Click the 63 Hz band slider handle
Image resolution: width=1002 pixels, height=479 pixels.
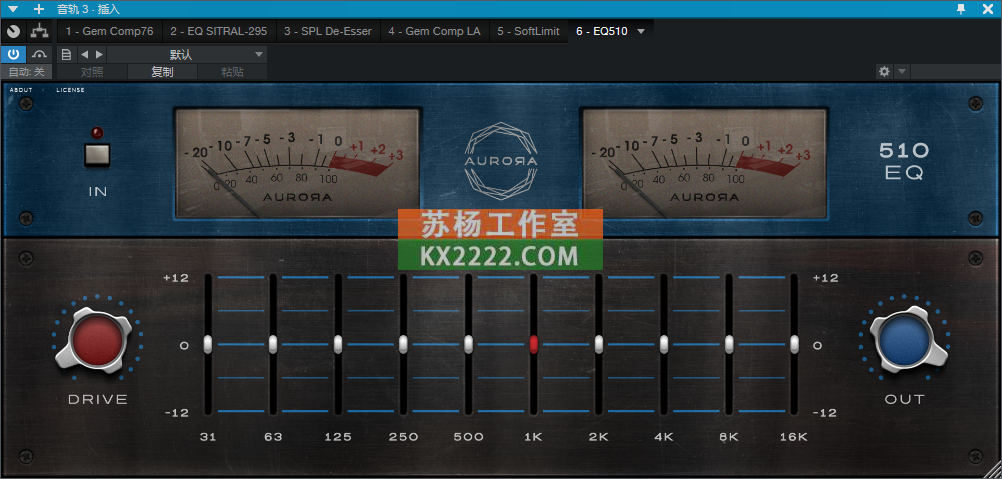pos(273,344)
